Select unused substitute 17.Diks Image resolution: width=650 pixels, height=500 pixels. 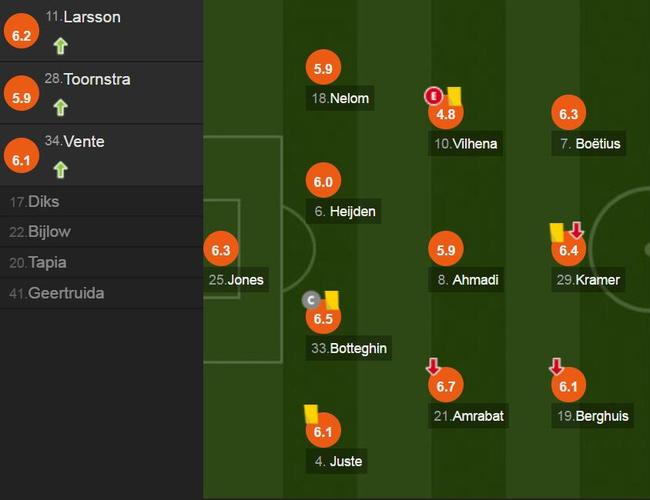click(x=102, y=202)
